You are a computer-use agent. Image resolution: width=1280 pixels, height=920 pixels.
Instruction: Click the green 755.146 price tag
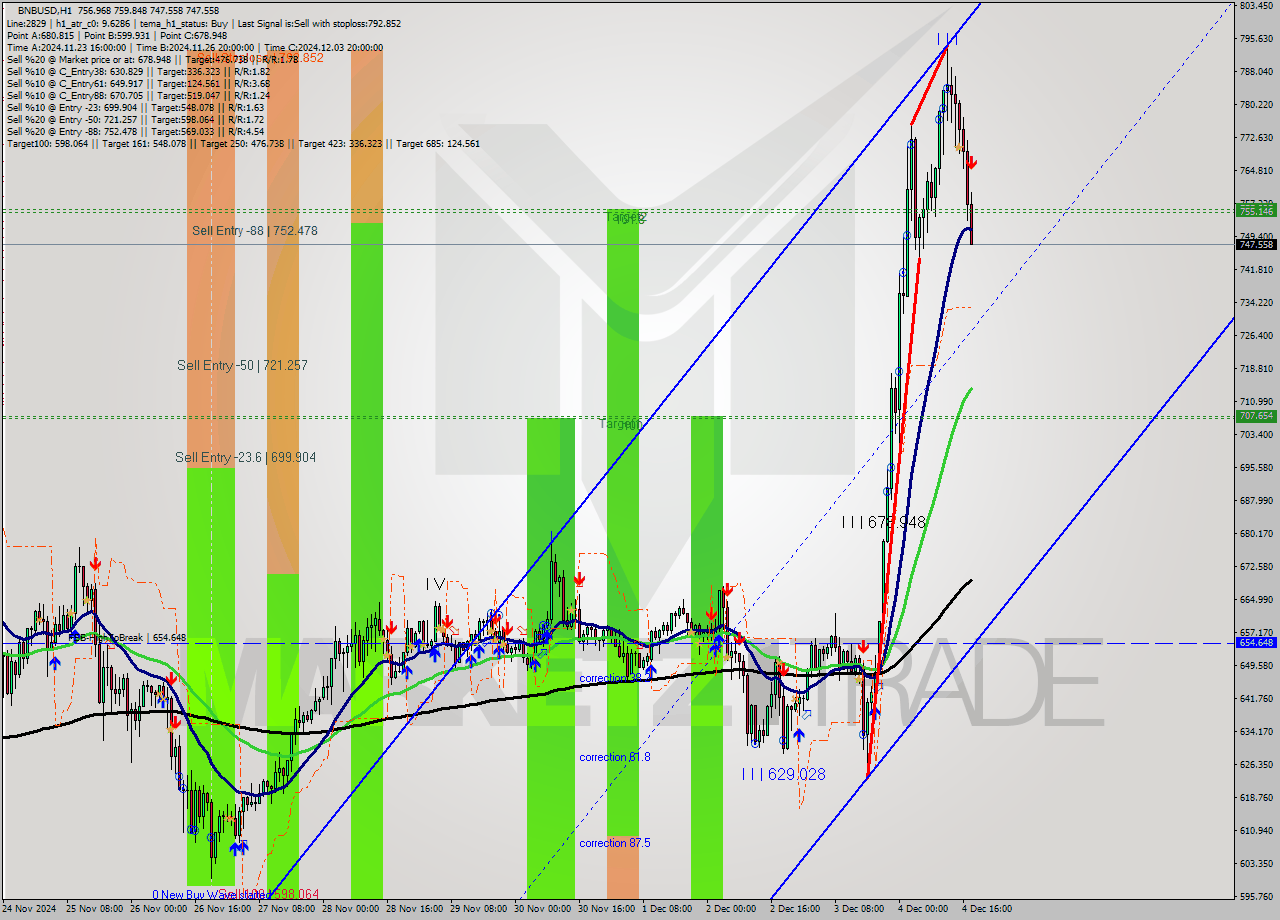point(1257,211)
